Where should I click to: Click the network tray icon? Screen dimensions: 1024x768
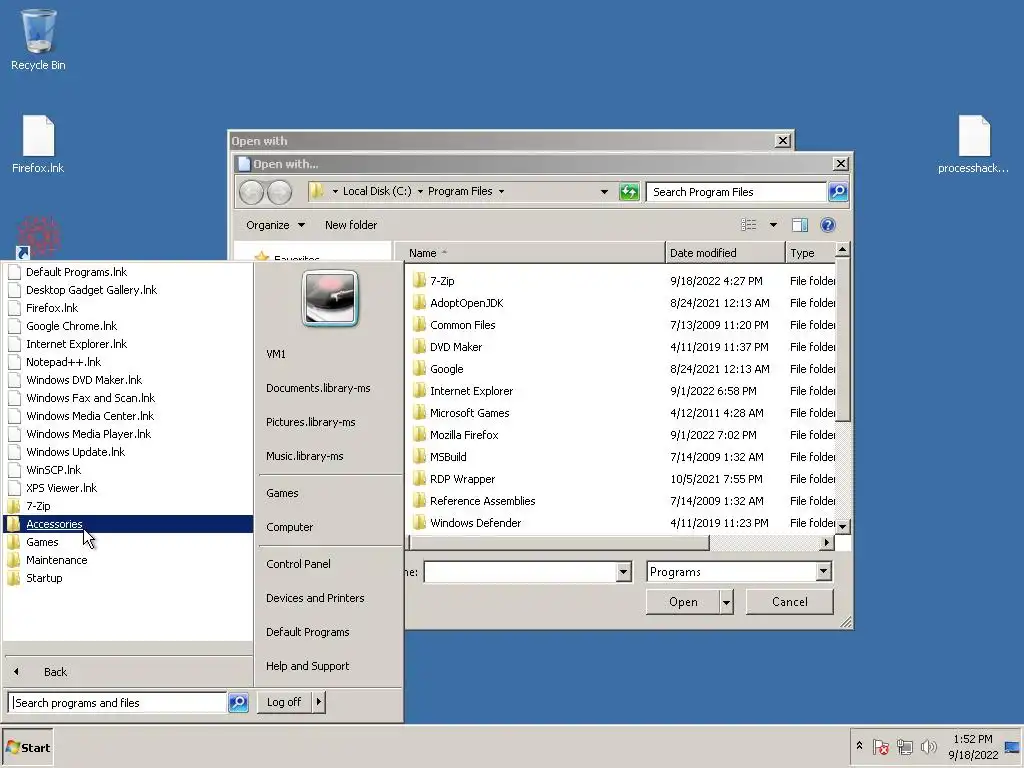click(904, 746)
